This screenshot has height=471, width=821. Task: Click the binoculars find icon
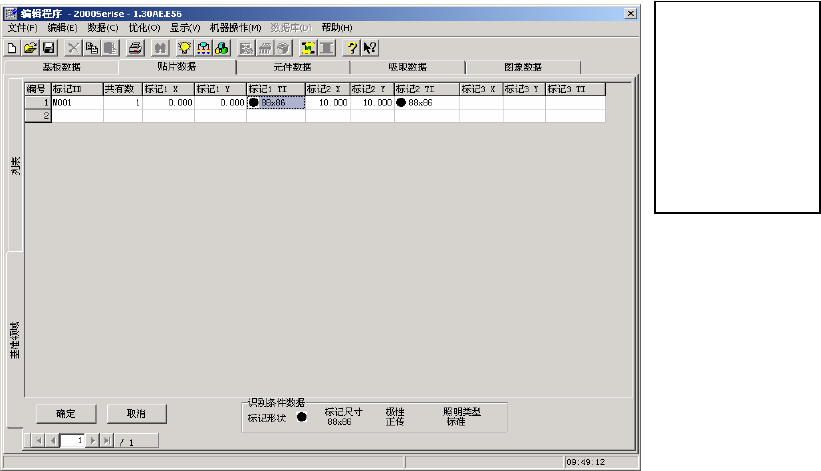(160, 47)
